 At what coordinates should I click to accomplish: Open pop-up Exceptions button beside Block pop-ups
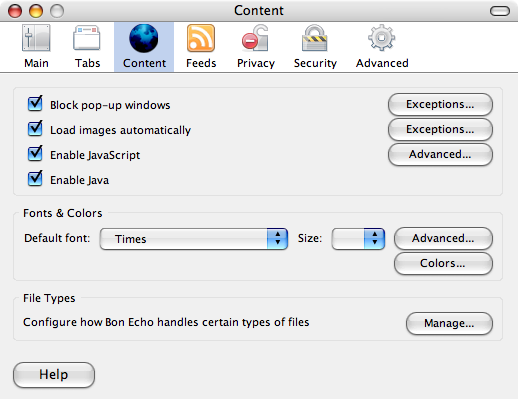440,104
